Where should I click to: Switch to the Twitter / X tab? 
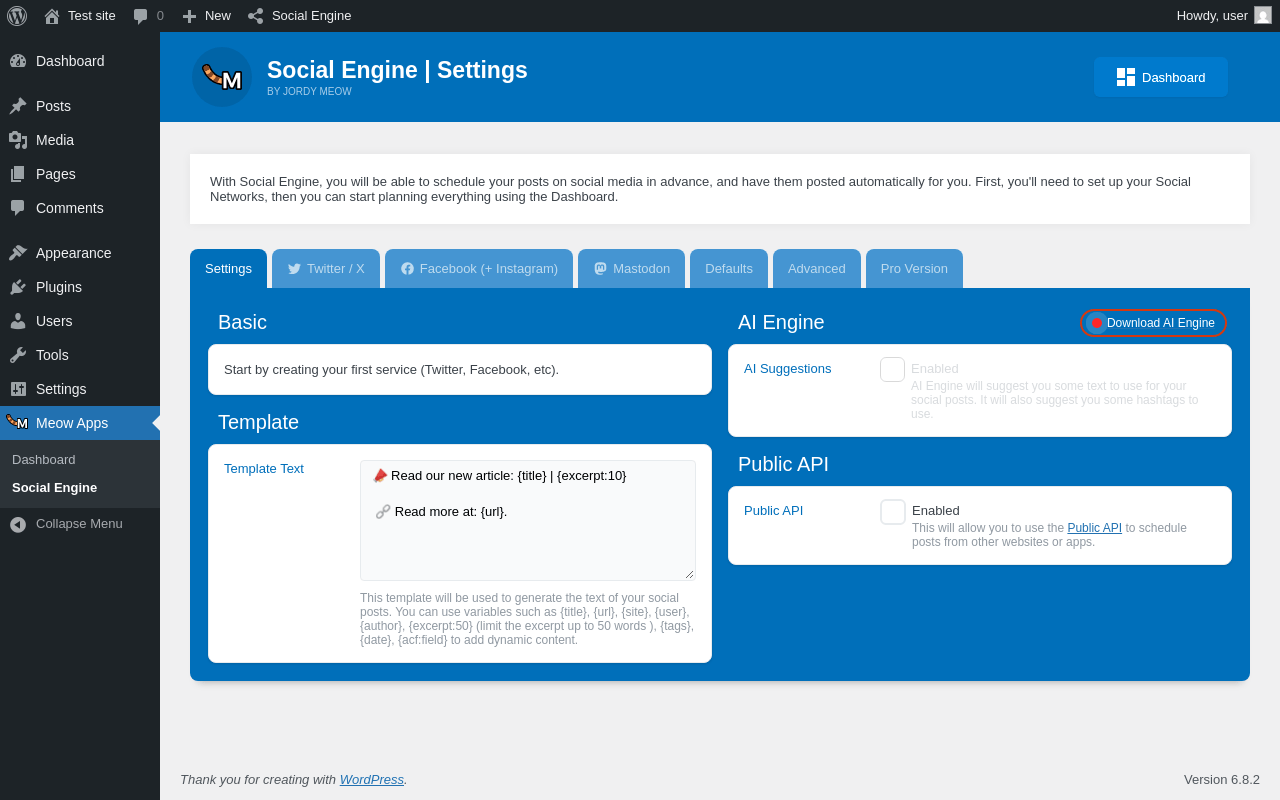coord(326,269)
